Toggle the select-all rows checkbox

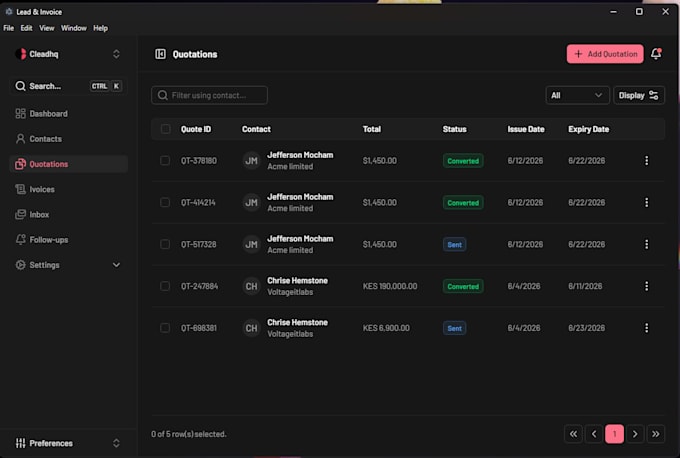click(x=165, y=129)
